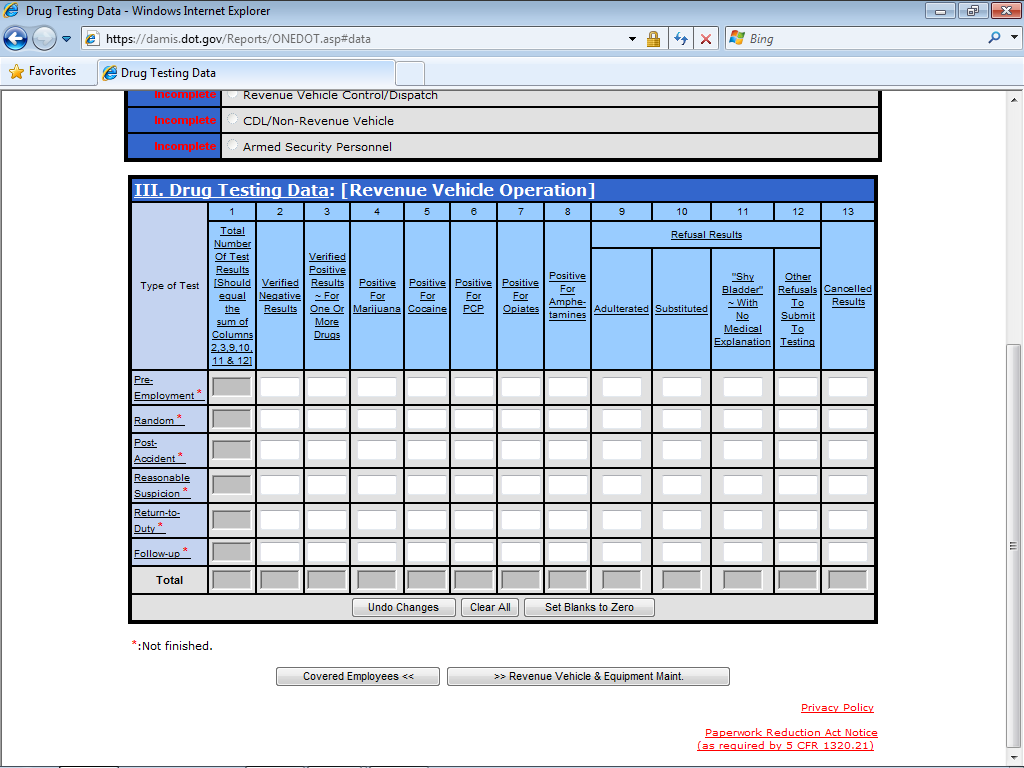
Task: Select CDL/Non-Revenue Vehicle radio button
Action: pyautogui.click(x=233, y=120)
